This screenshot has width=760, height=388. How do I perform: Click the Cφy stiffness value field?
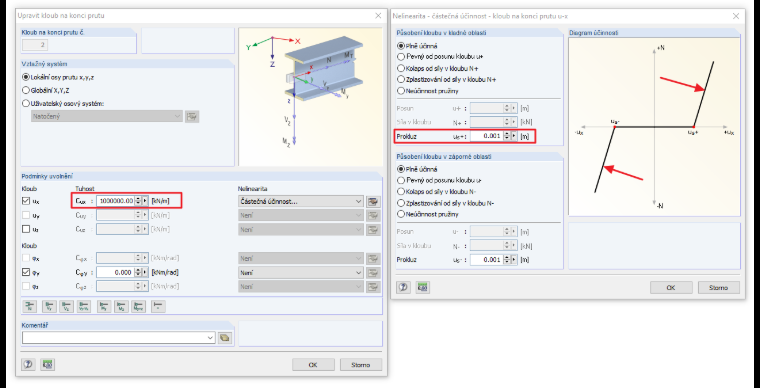point(115,273)
